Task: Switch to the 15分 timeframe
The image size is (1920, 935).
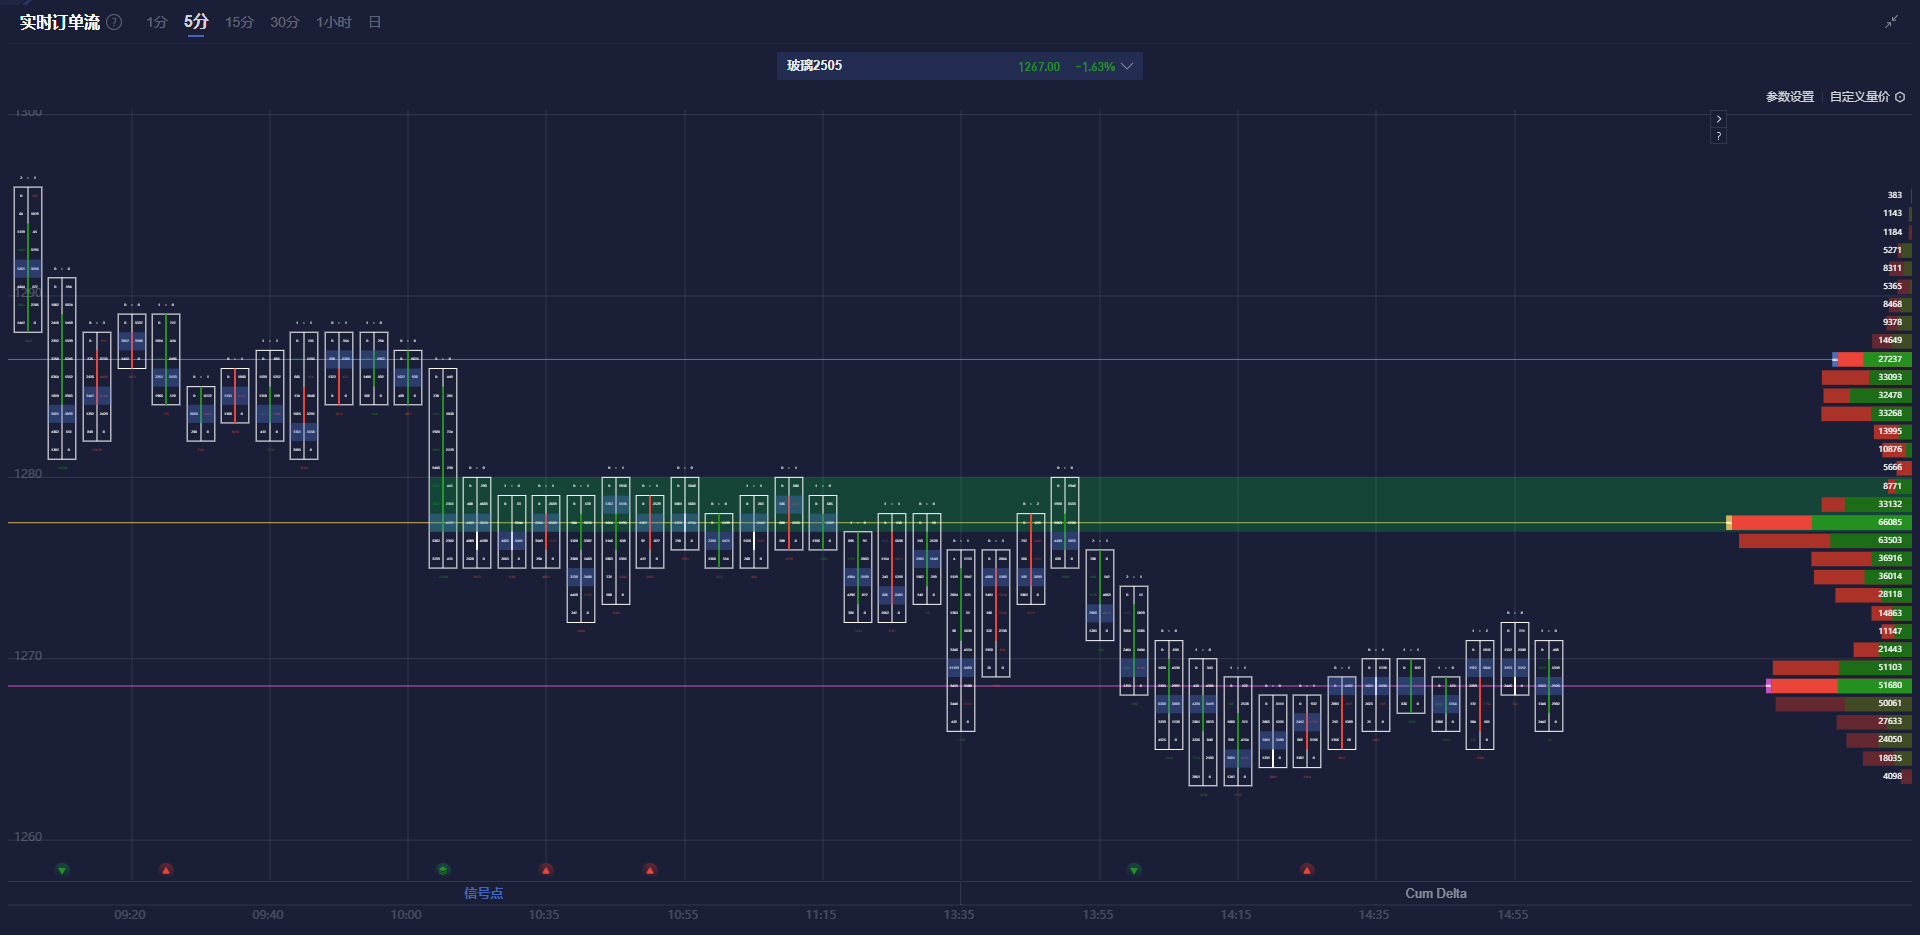Action: pos(239,22)
